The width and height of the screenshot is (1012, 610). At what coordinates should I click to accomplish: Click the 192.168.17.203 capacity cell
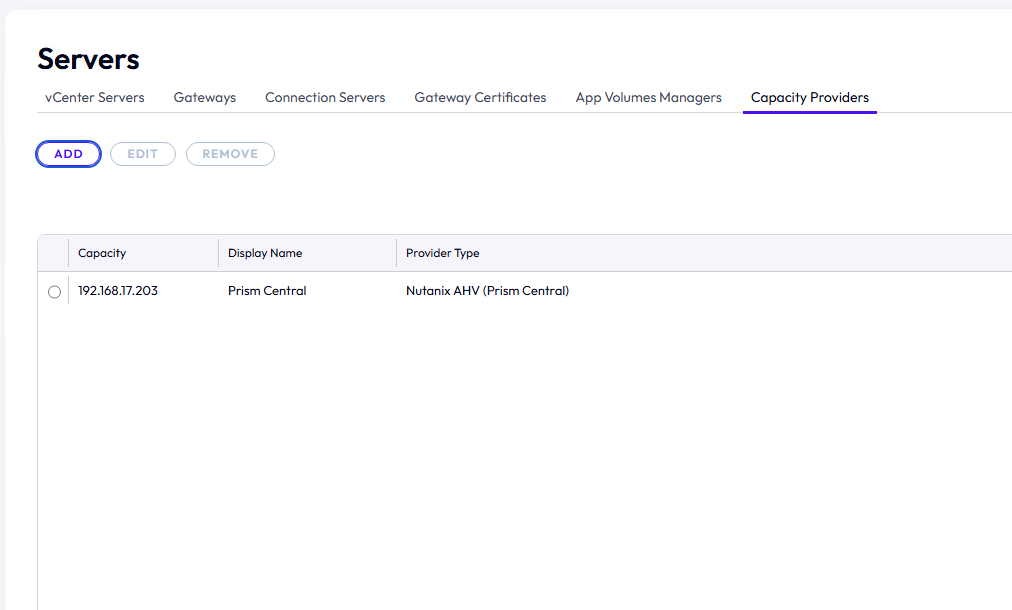click(117, 291)
